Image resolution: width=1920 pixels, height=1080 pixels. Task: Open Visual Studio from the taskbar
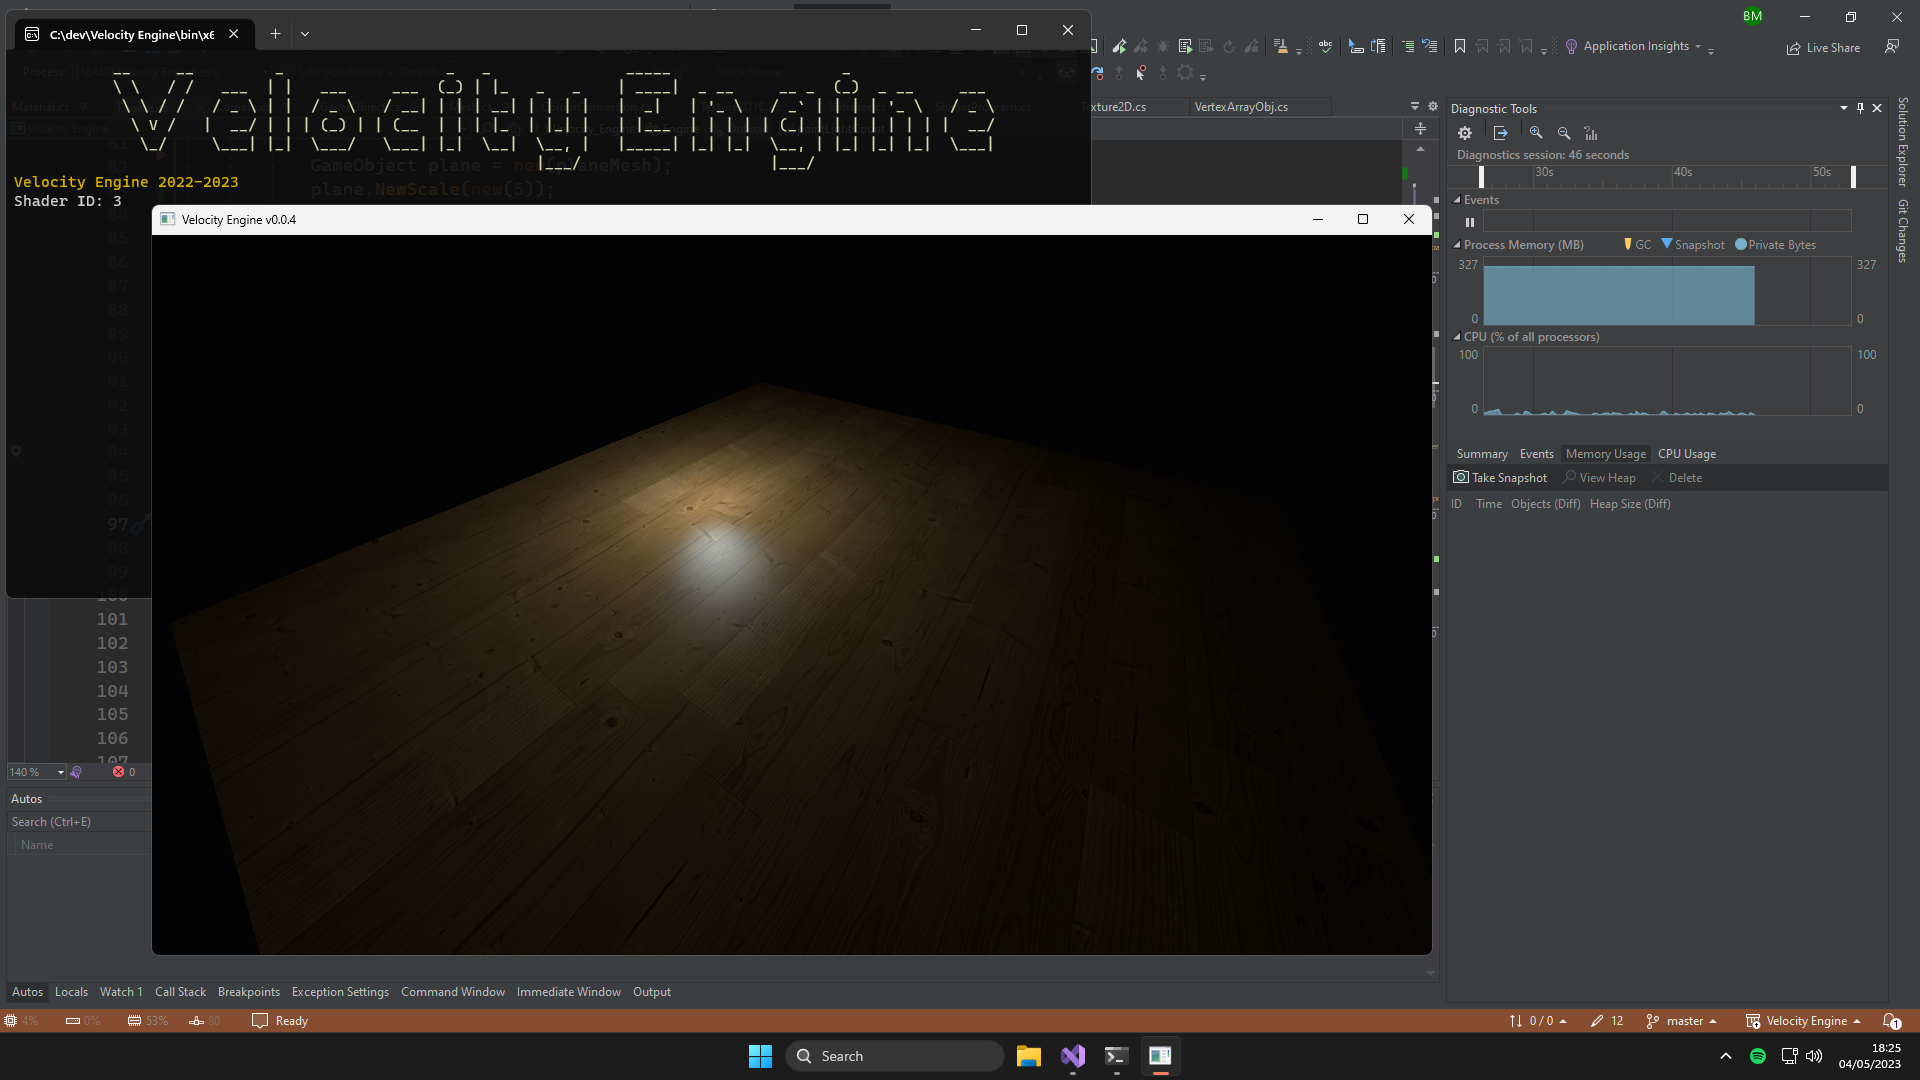1073,1056
